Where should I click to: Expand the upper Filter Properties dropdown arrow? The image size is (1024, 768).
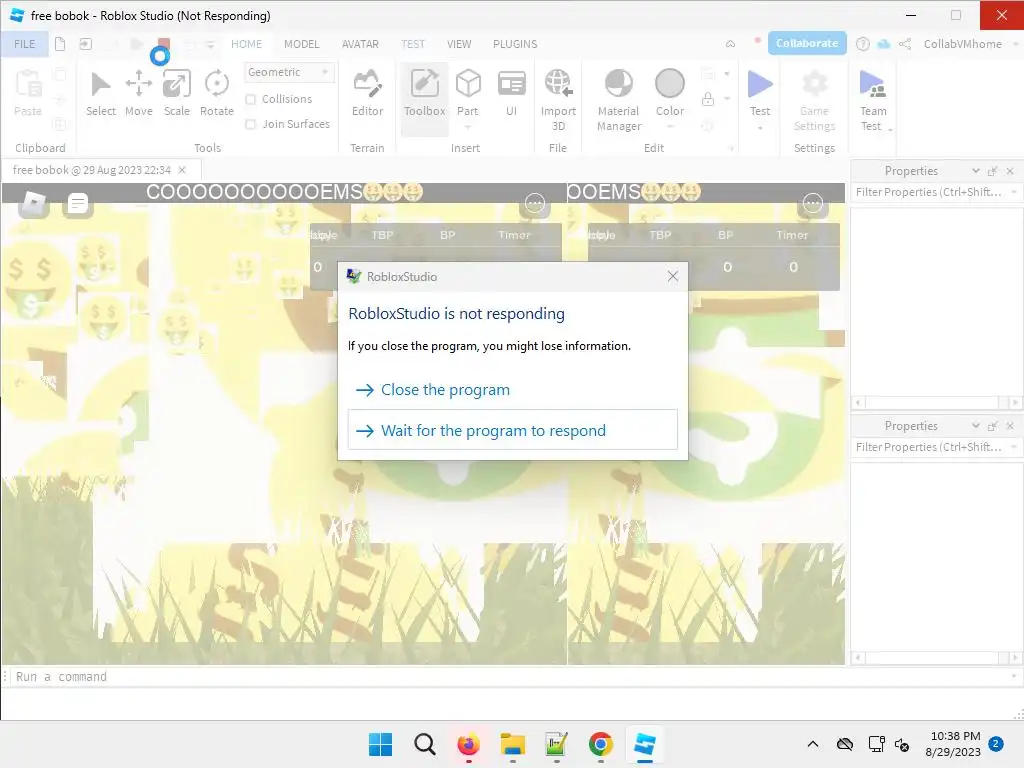coord(1014,192)
